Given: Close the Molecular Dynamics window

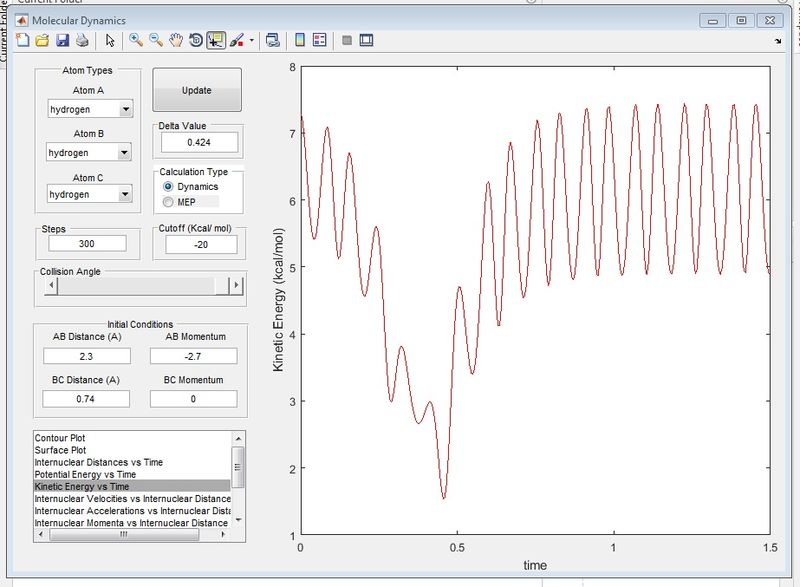Looking at the screenshot, I should [x=770, y=20].
